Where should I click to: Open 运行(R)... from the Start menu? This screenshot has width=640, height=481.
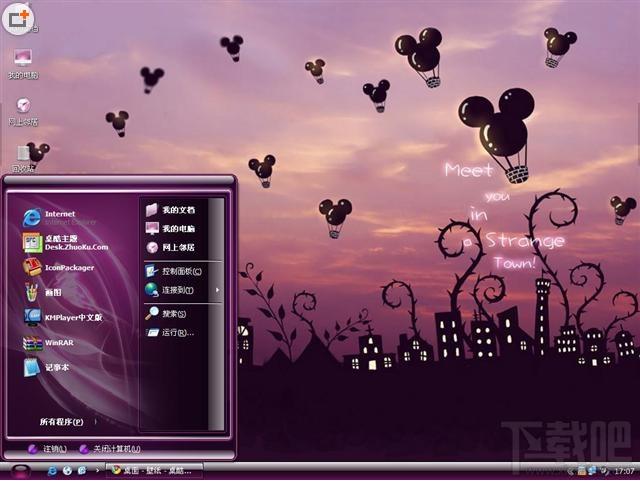(x=170, y=332)
